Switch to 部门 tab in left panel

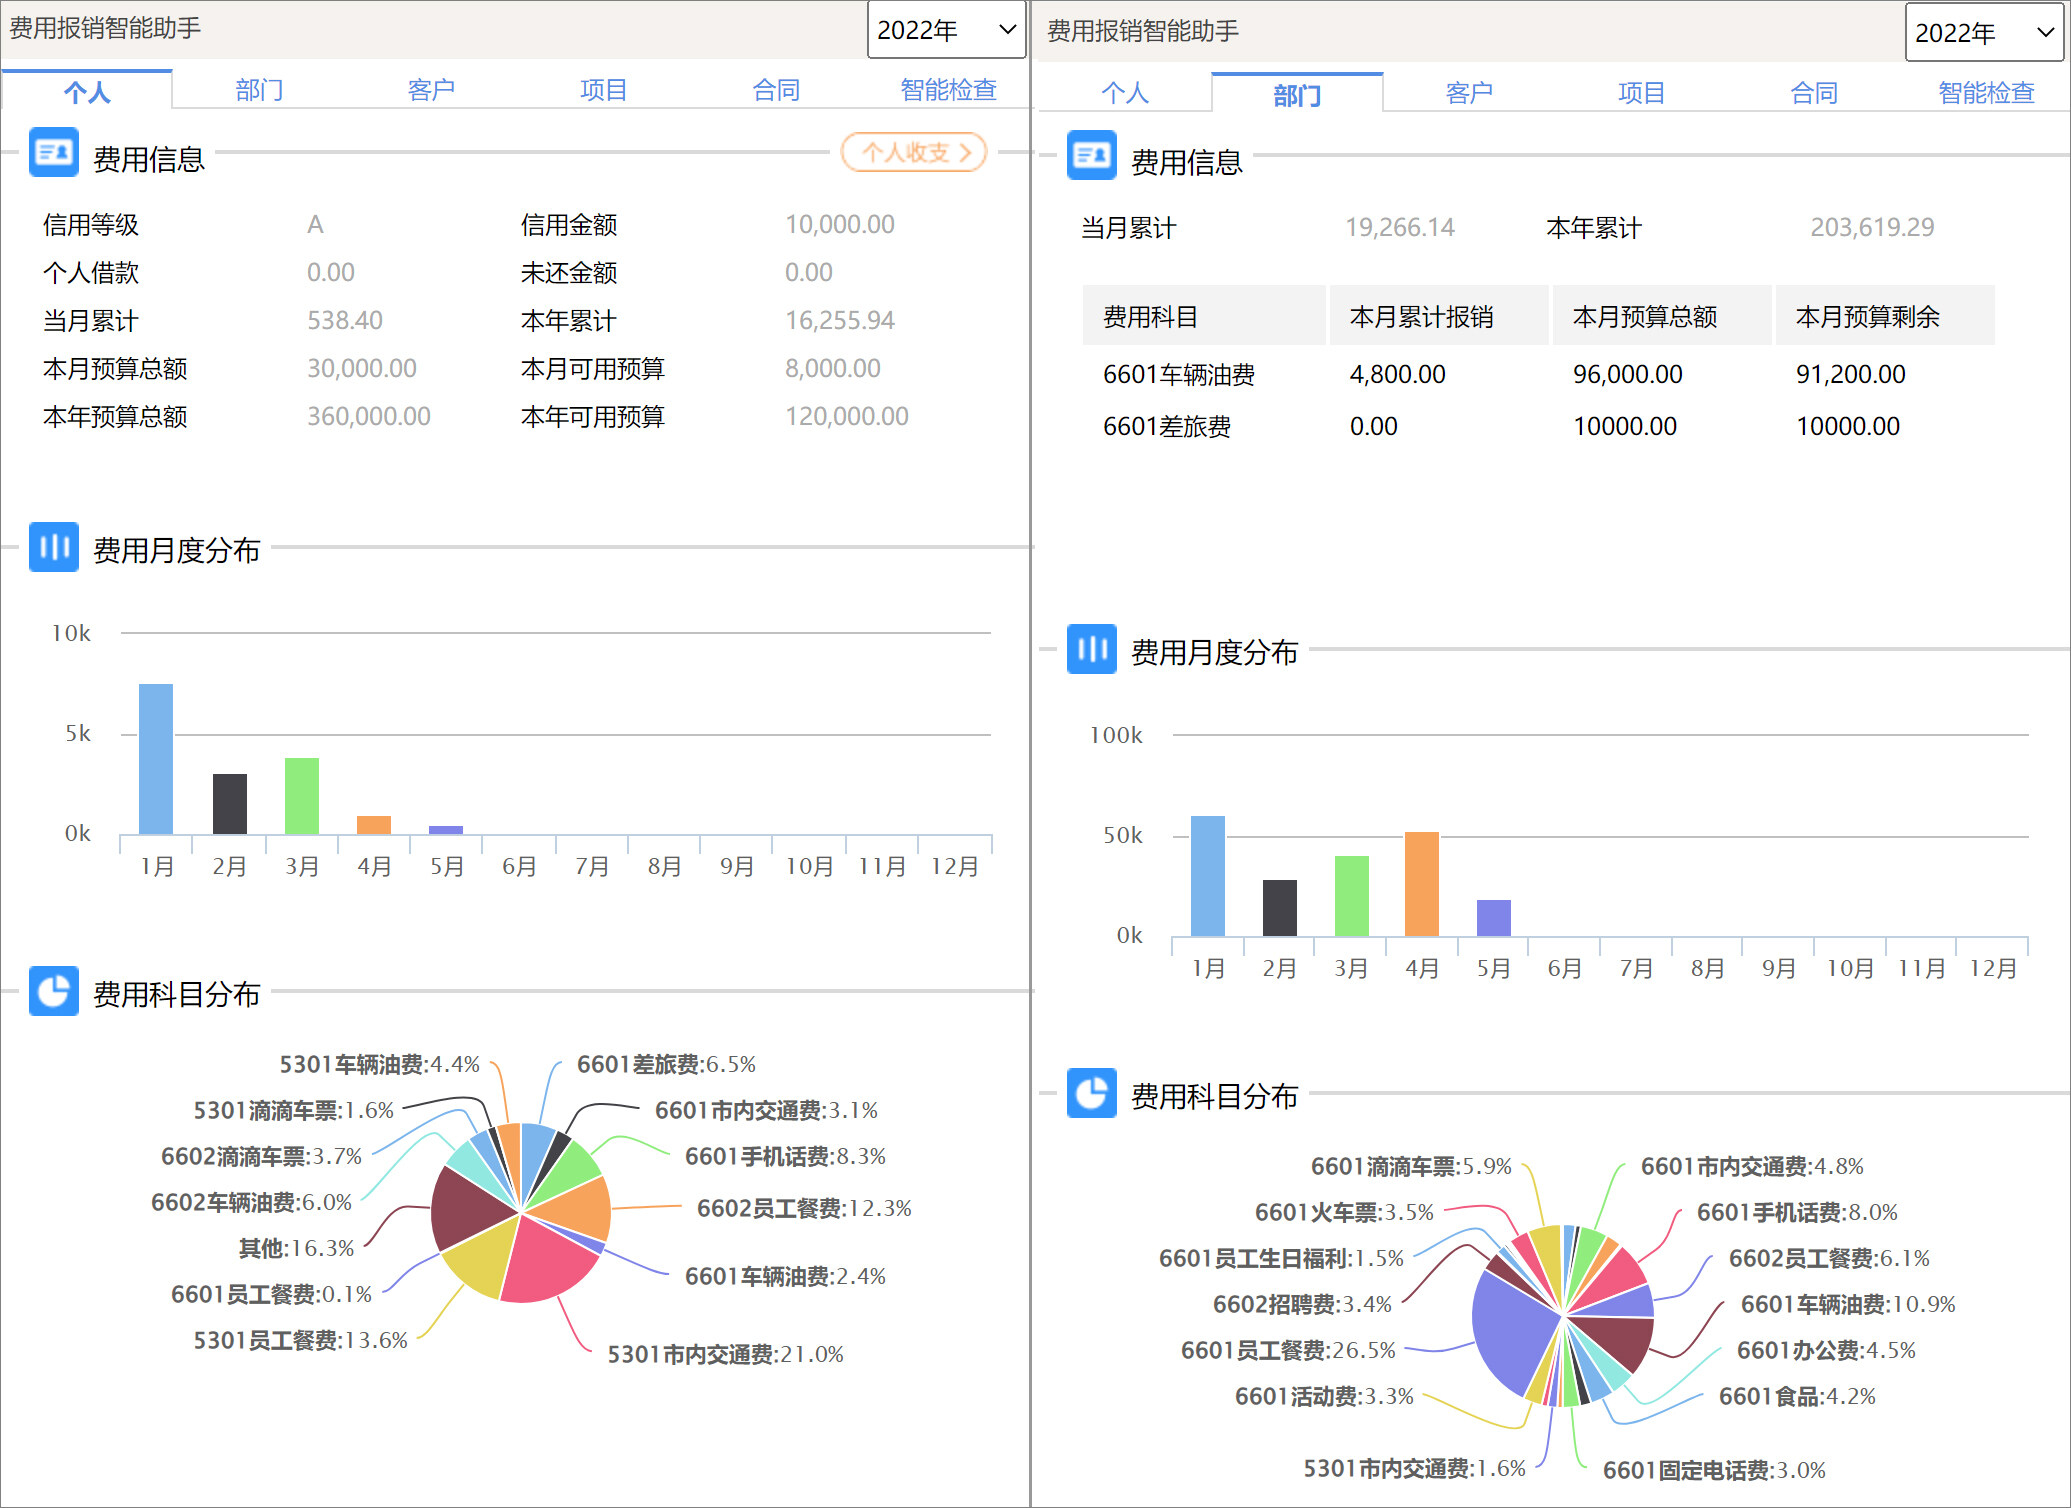259,90
